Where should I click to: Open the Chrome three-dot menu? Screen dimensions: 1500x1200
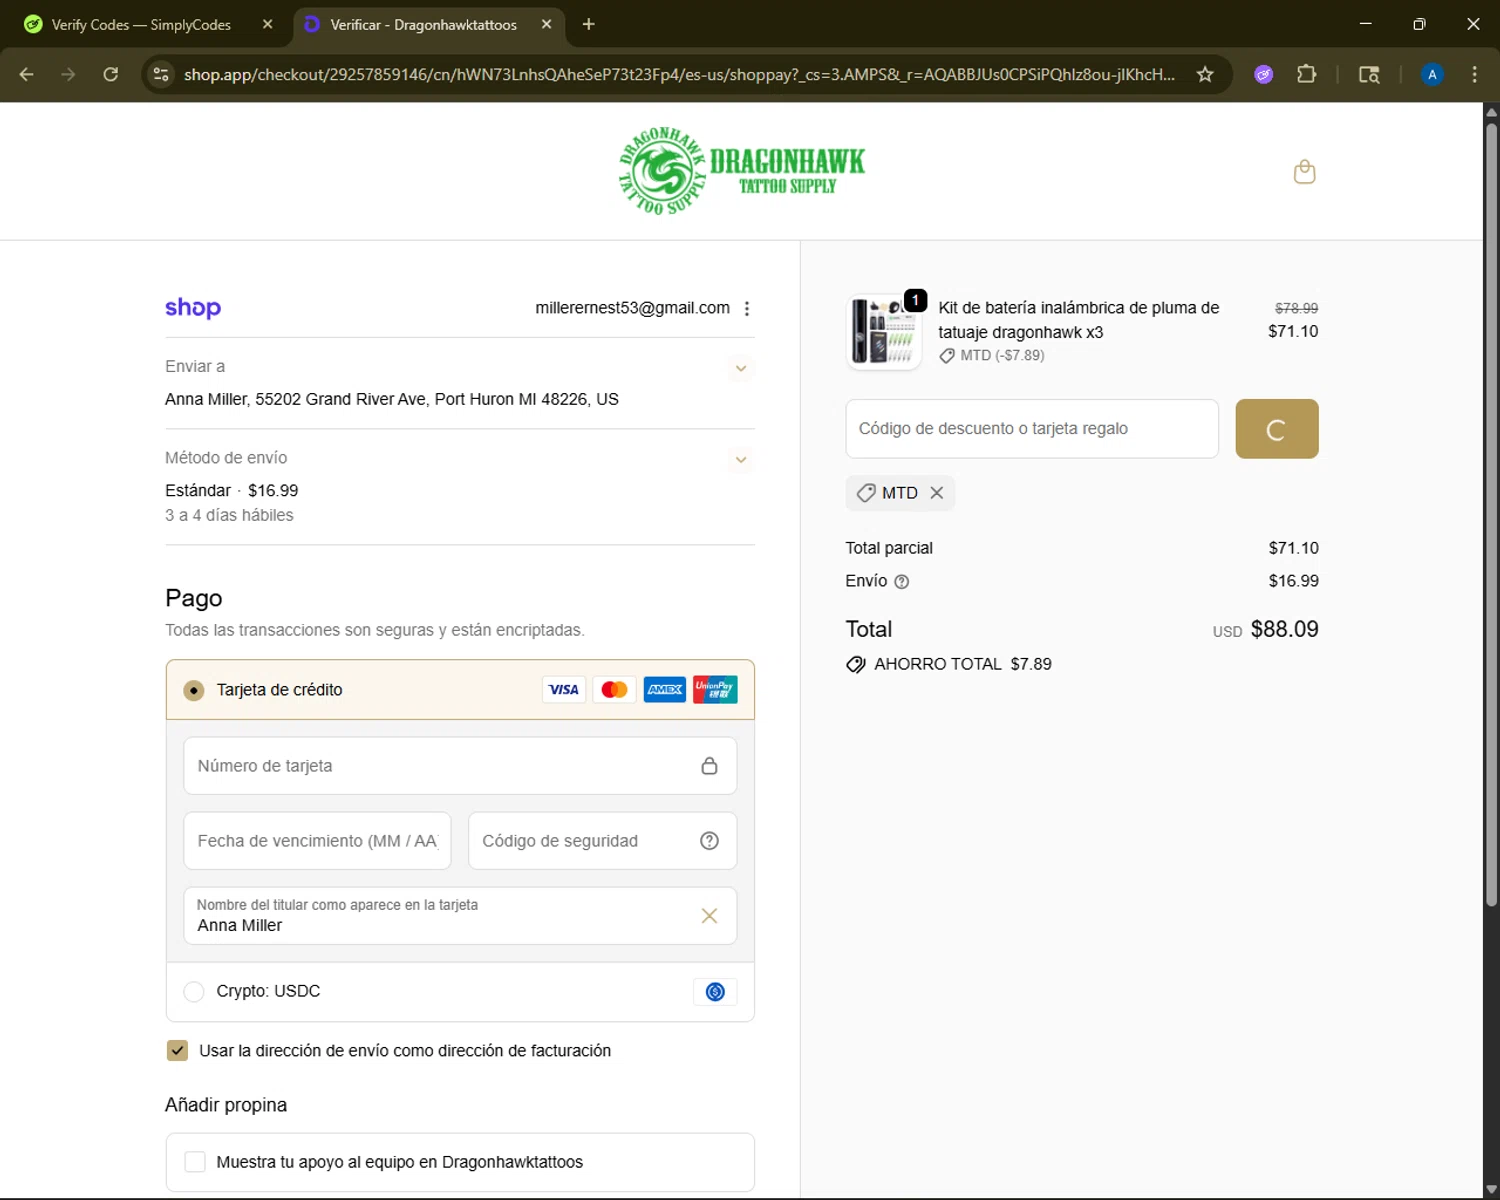[1474, 74]
